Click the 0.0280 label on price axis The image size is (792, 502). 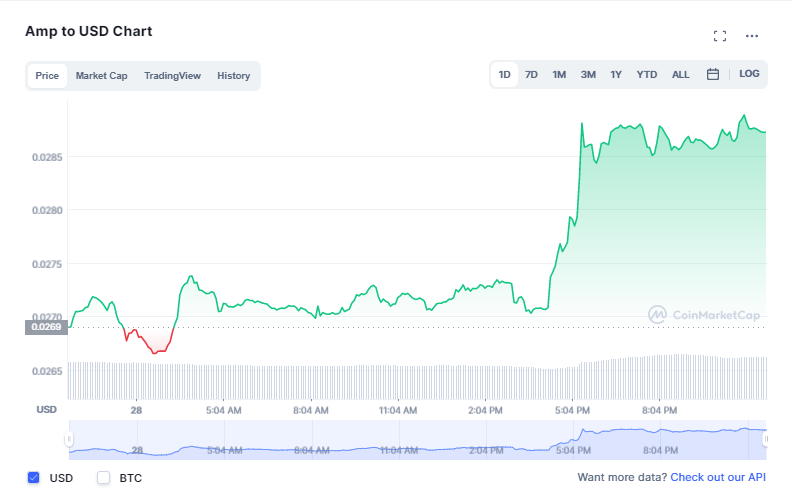point(47,211)
